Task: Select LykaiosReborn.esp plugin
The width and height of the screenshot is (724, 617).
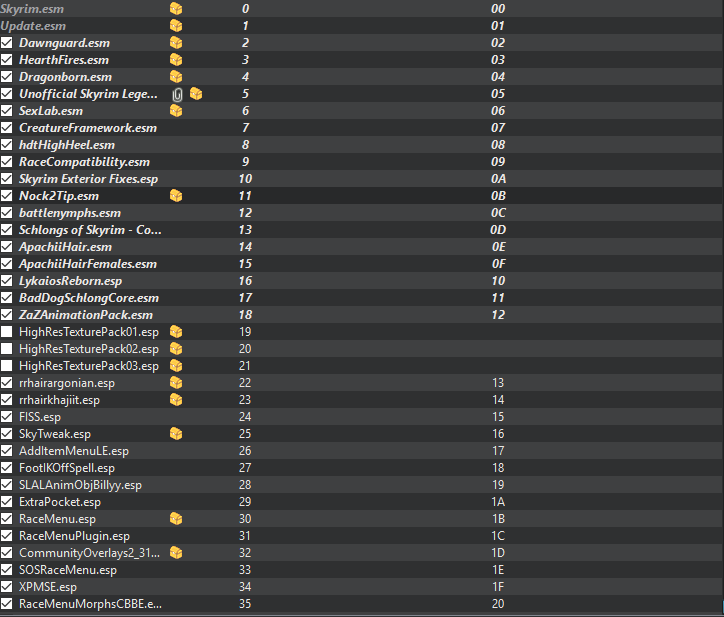Action: (70, 281)
